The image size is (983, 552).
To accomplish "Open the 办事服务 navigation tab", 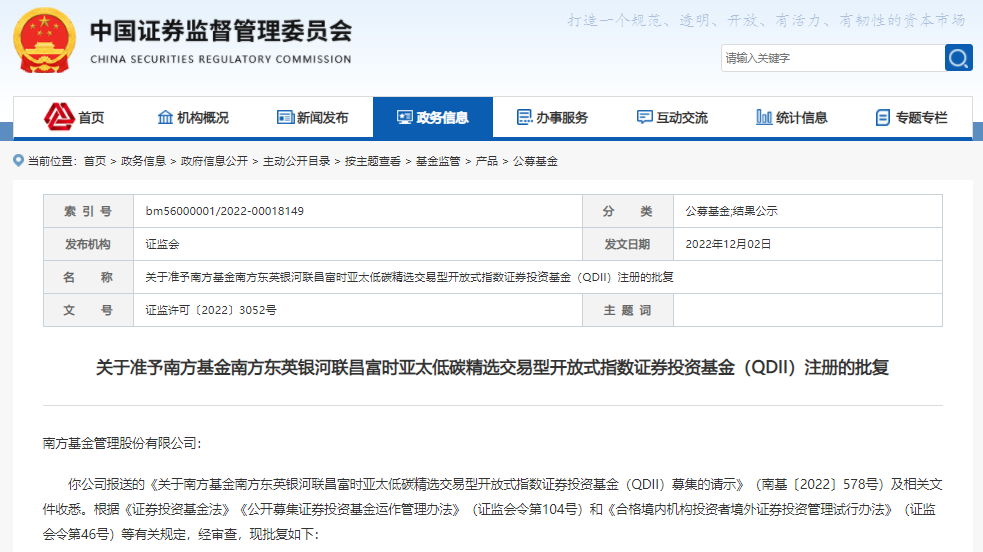I will [552, 117].
